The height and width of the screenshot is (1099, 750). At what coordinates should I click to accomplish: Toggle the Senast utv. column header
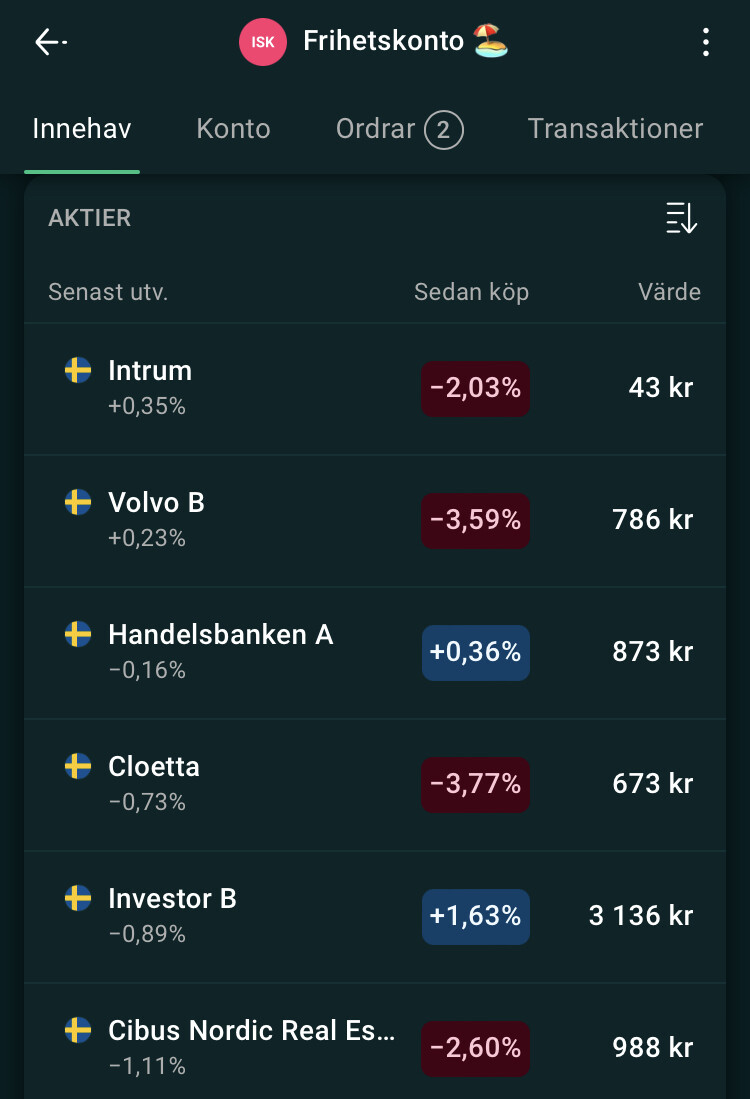(x=108, y=292)
